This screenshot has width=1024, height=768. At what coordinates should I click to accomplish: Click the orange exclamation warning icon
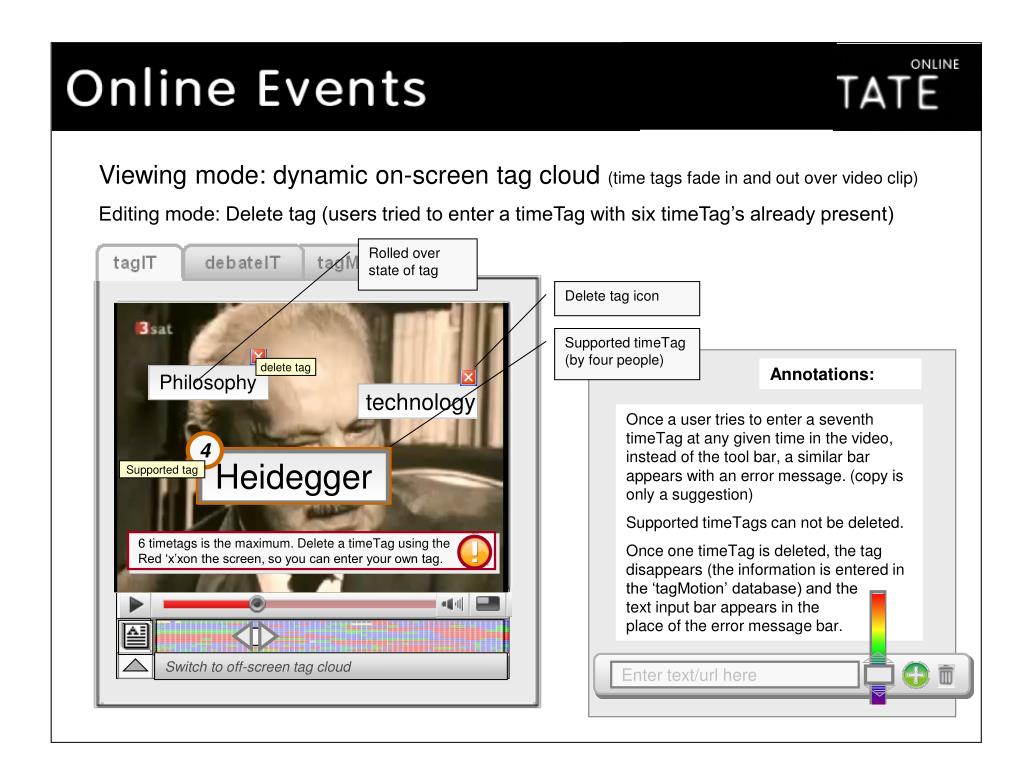click(474, 552)
